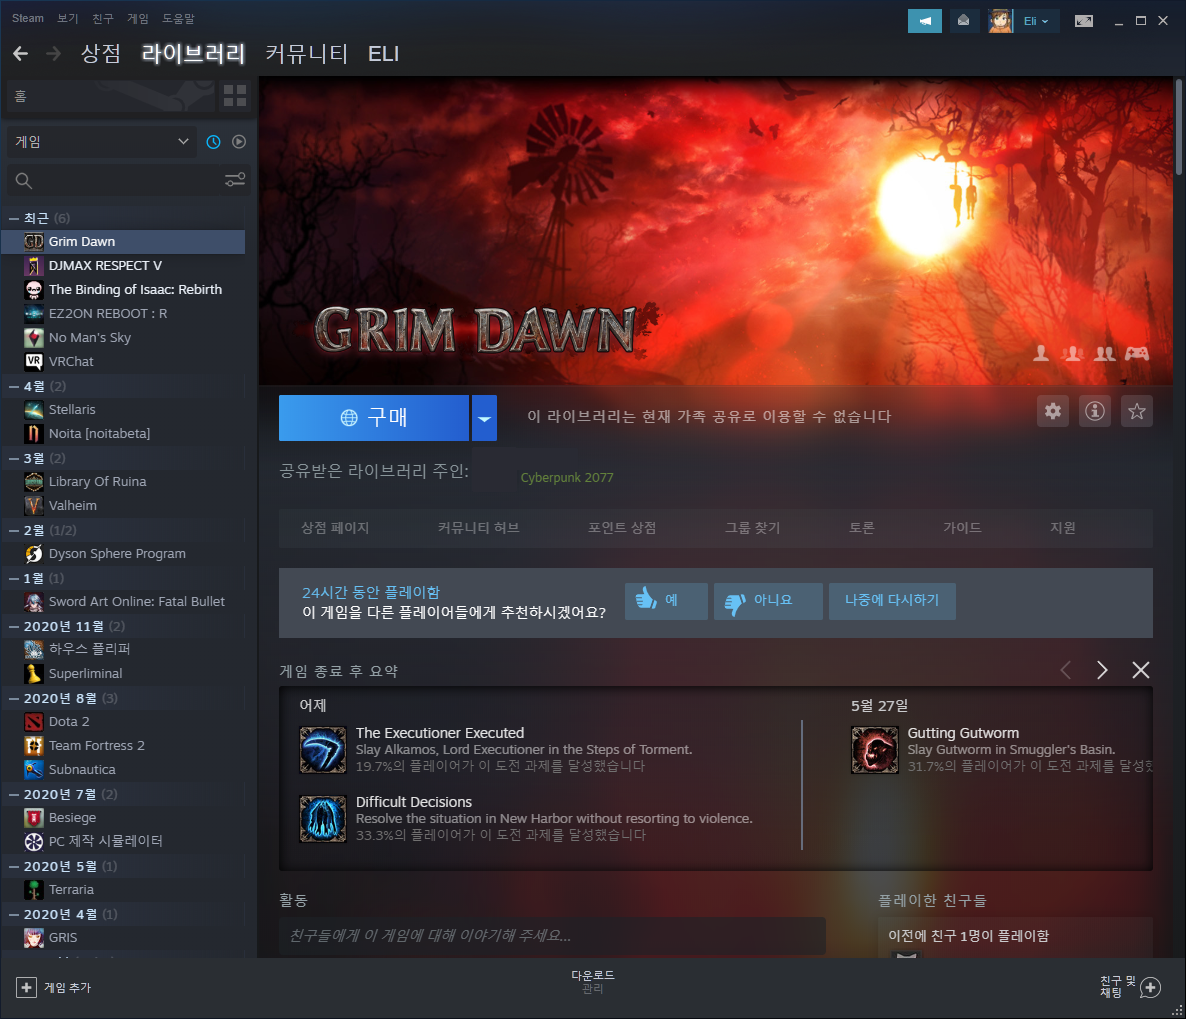Toggle ready-to-play filter icon
The image size is (1186, 1019).
pos(239,141)
